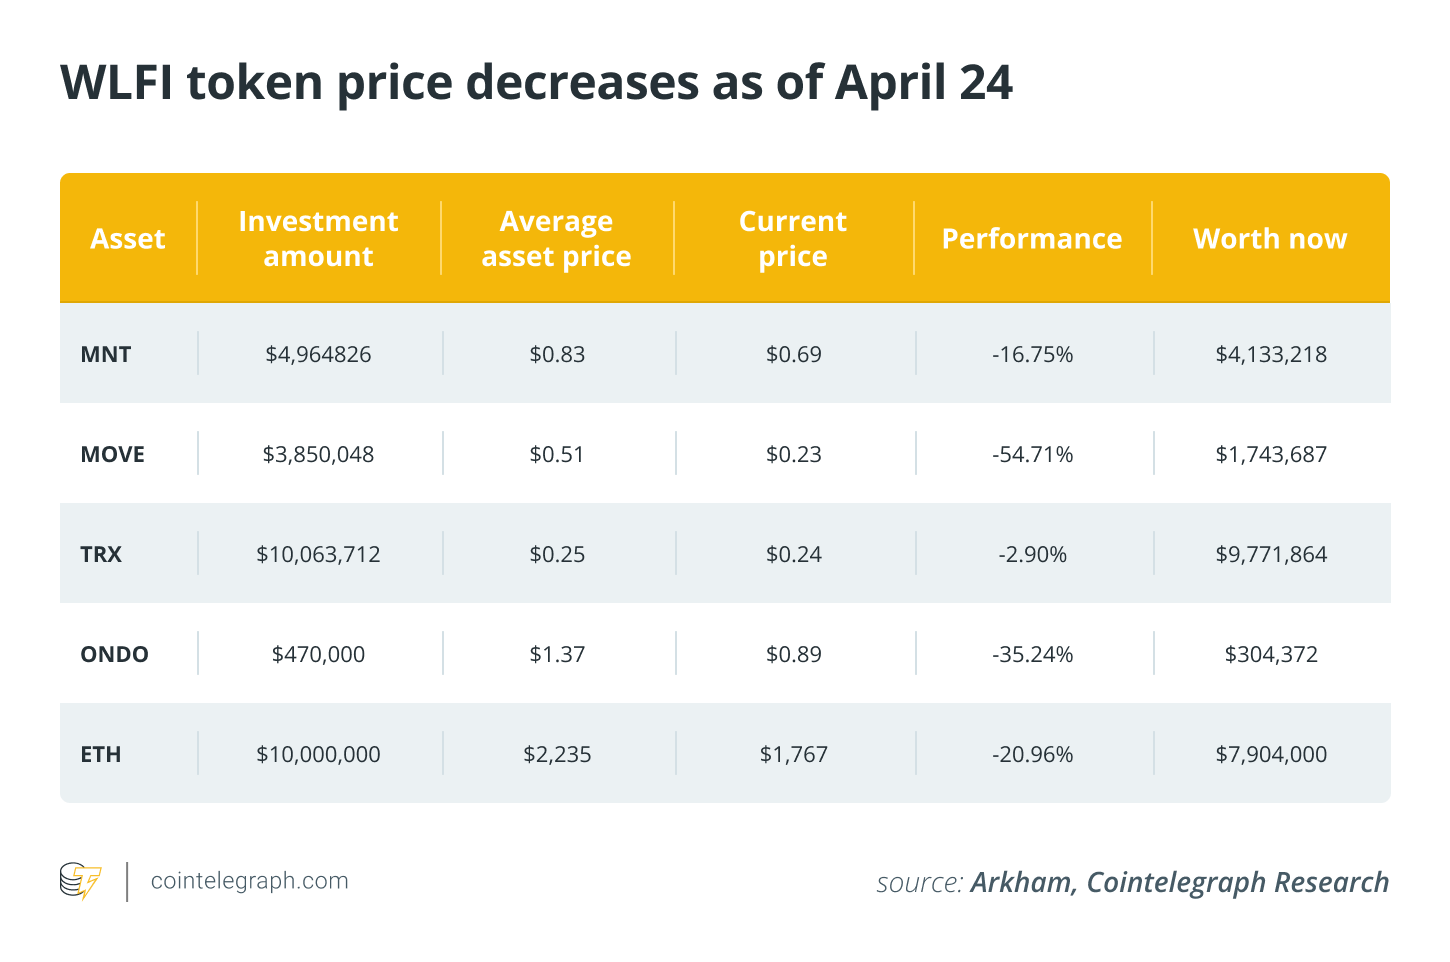Select the MOVE asset row label

pyautogui.click(x=113, y=454)
